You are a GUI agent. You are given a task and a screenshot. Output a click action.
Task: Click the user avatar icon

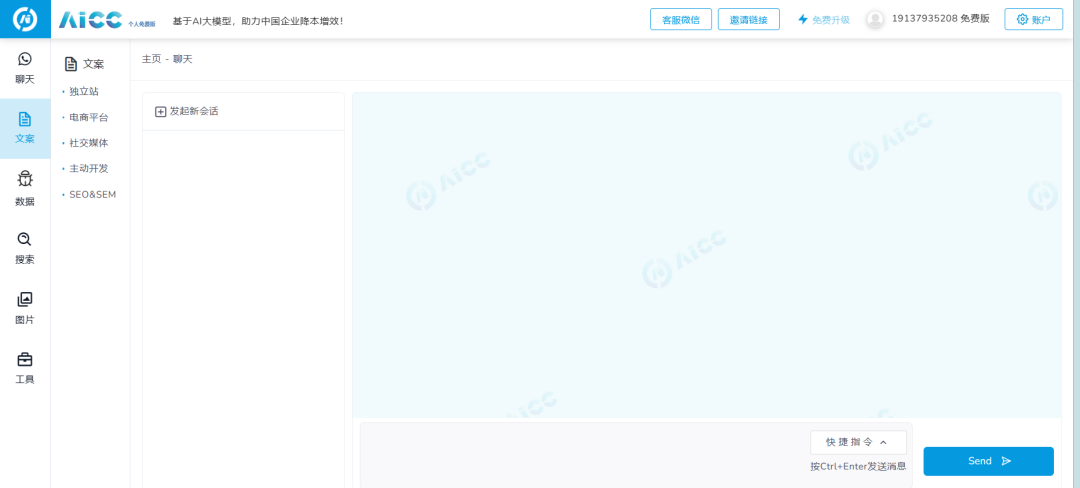pyautogui.click(x=875, y=19)
